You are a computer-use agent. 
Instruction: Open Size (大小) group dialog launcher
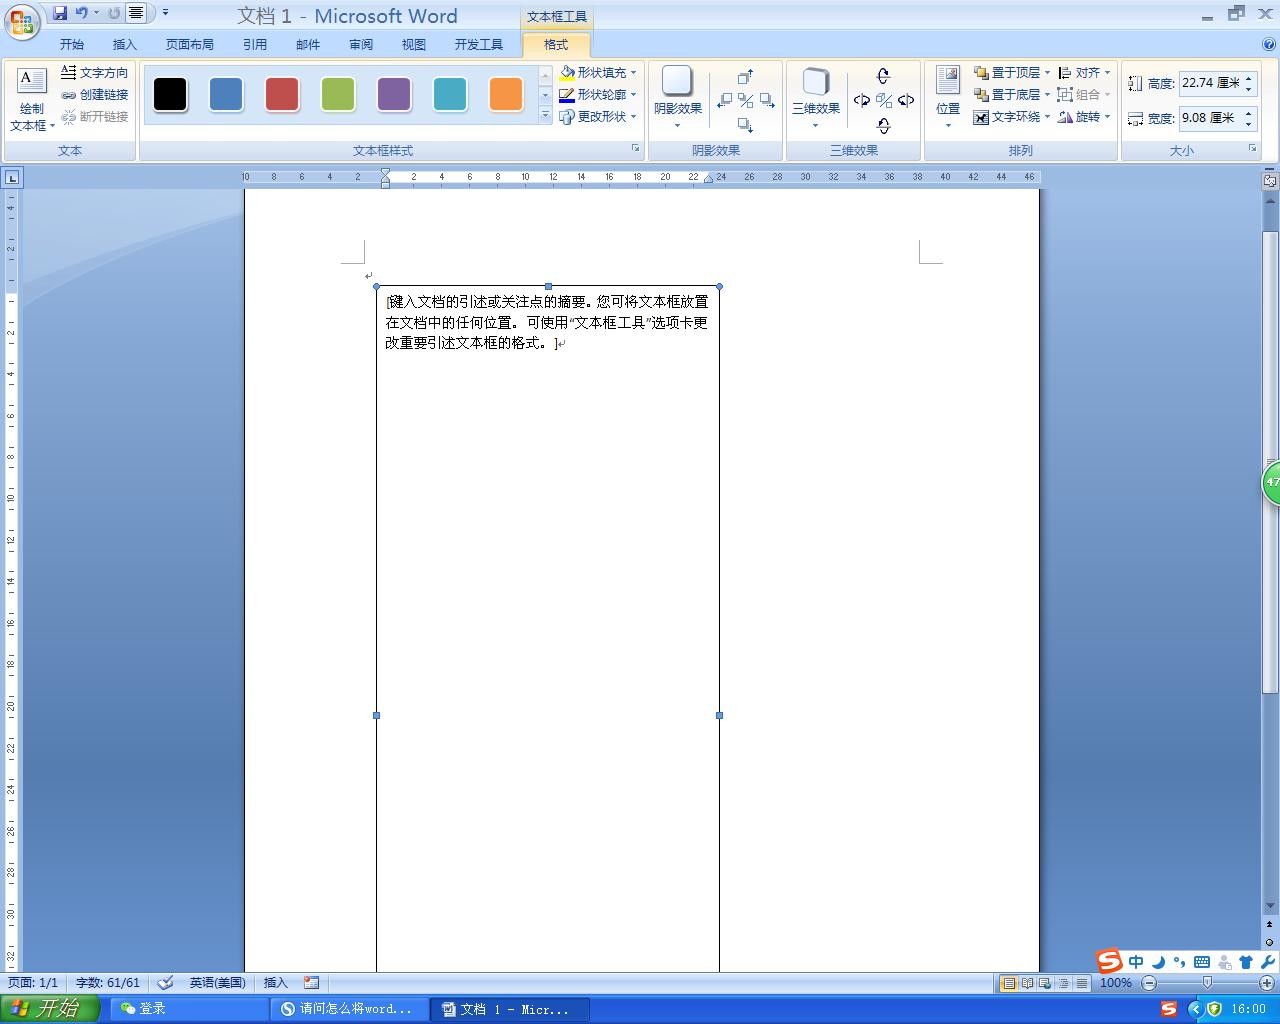1252,149
